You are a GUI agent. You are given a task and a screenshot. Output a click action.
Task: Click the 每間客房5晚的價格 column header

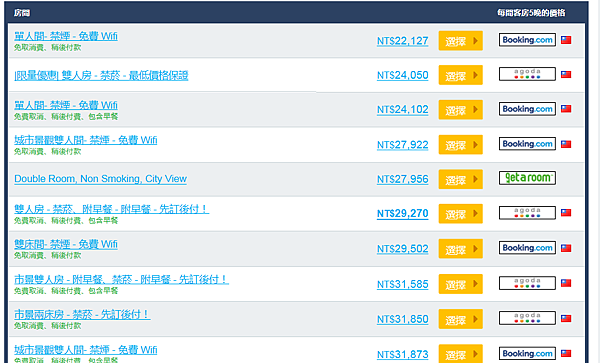point(531,13)
